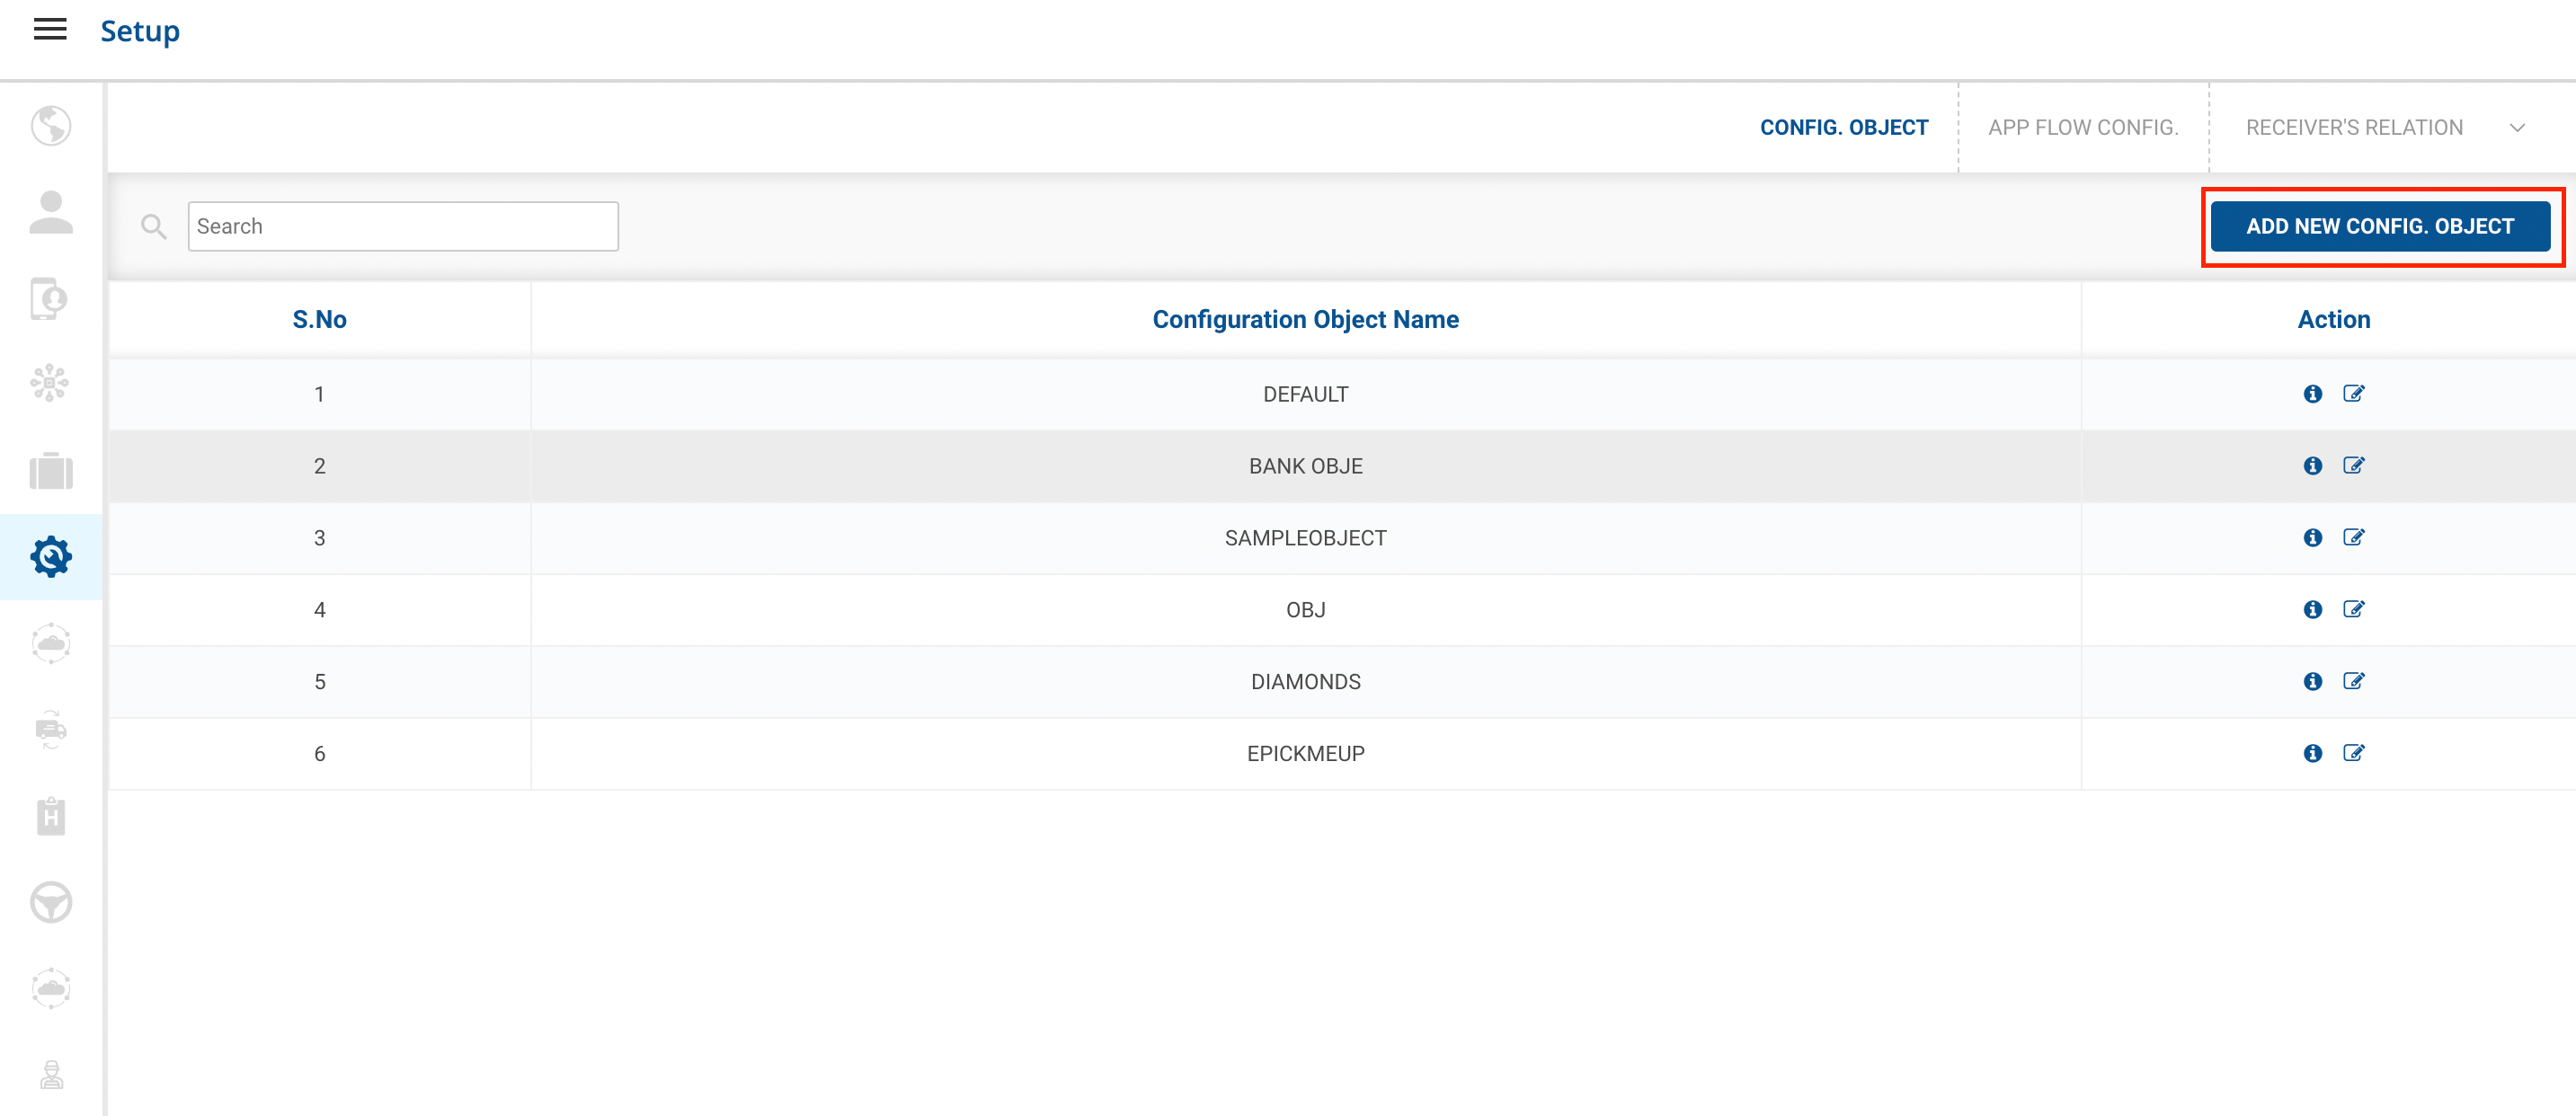This screenshot has width=2576, height=1116.
Task: Click ADD NEW CONFIG. OBJECT button
Action: pos(2379,227)
